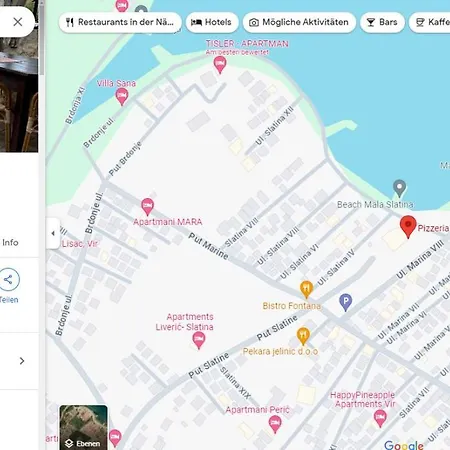Switch to satellite view via Ebenen thumbnail

coord(83,427)
